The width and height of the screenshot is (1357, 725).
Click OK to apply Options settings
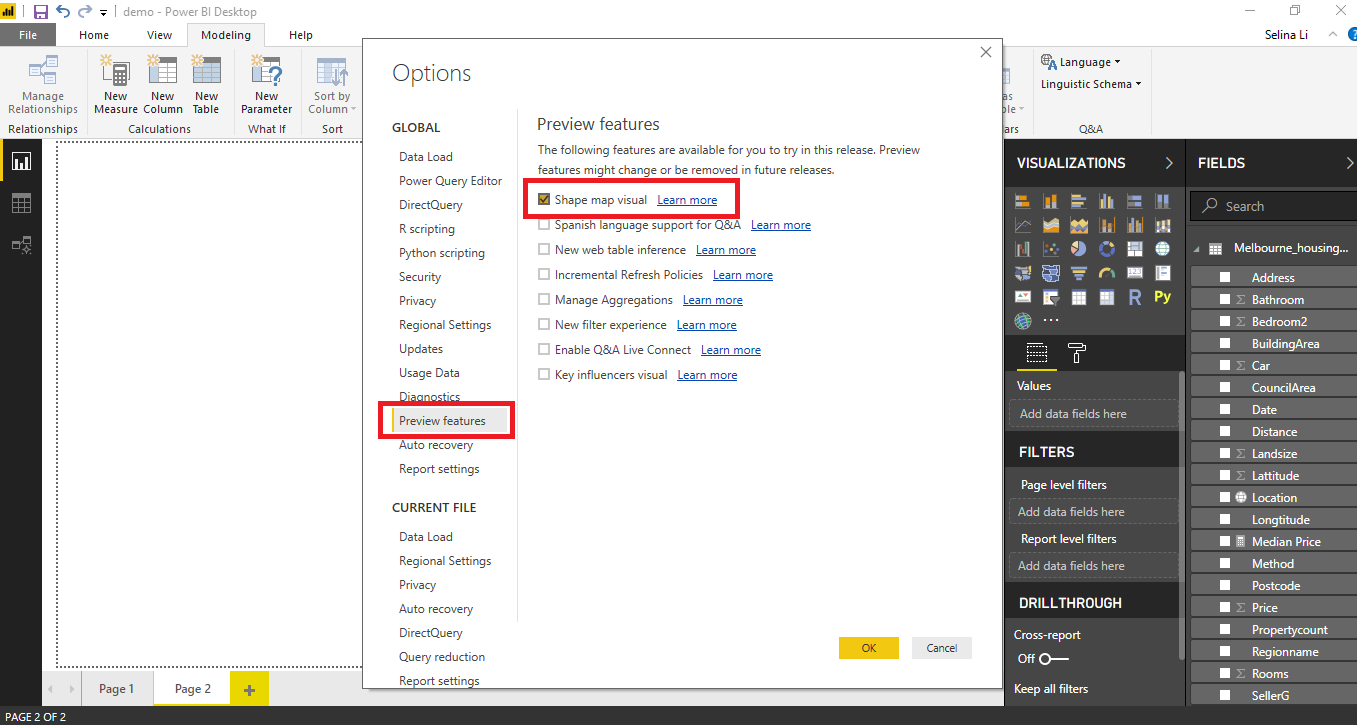pos(868,648)
